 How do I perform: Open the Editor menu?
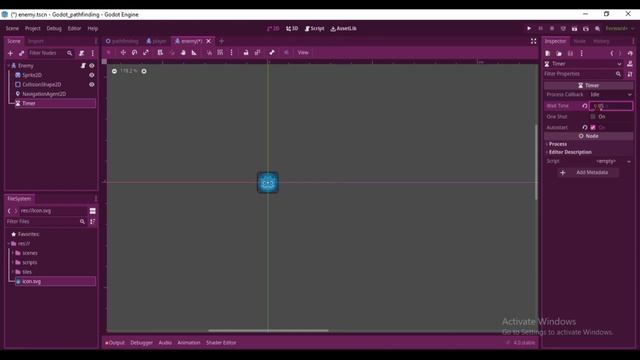coord(74,29)
